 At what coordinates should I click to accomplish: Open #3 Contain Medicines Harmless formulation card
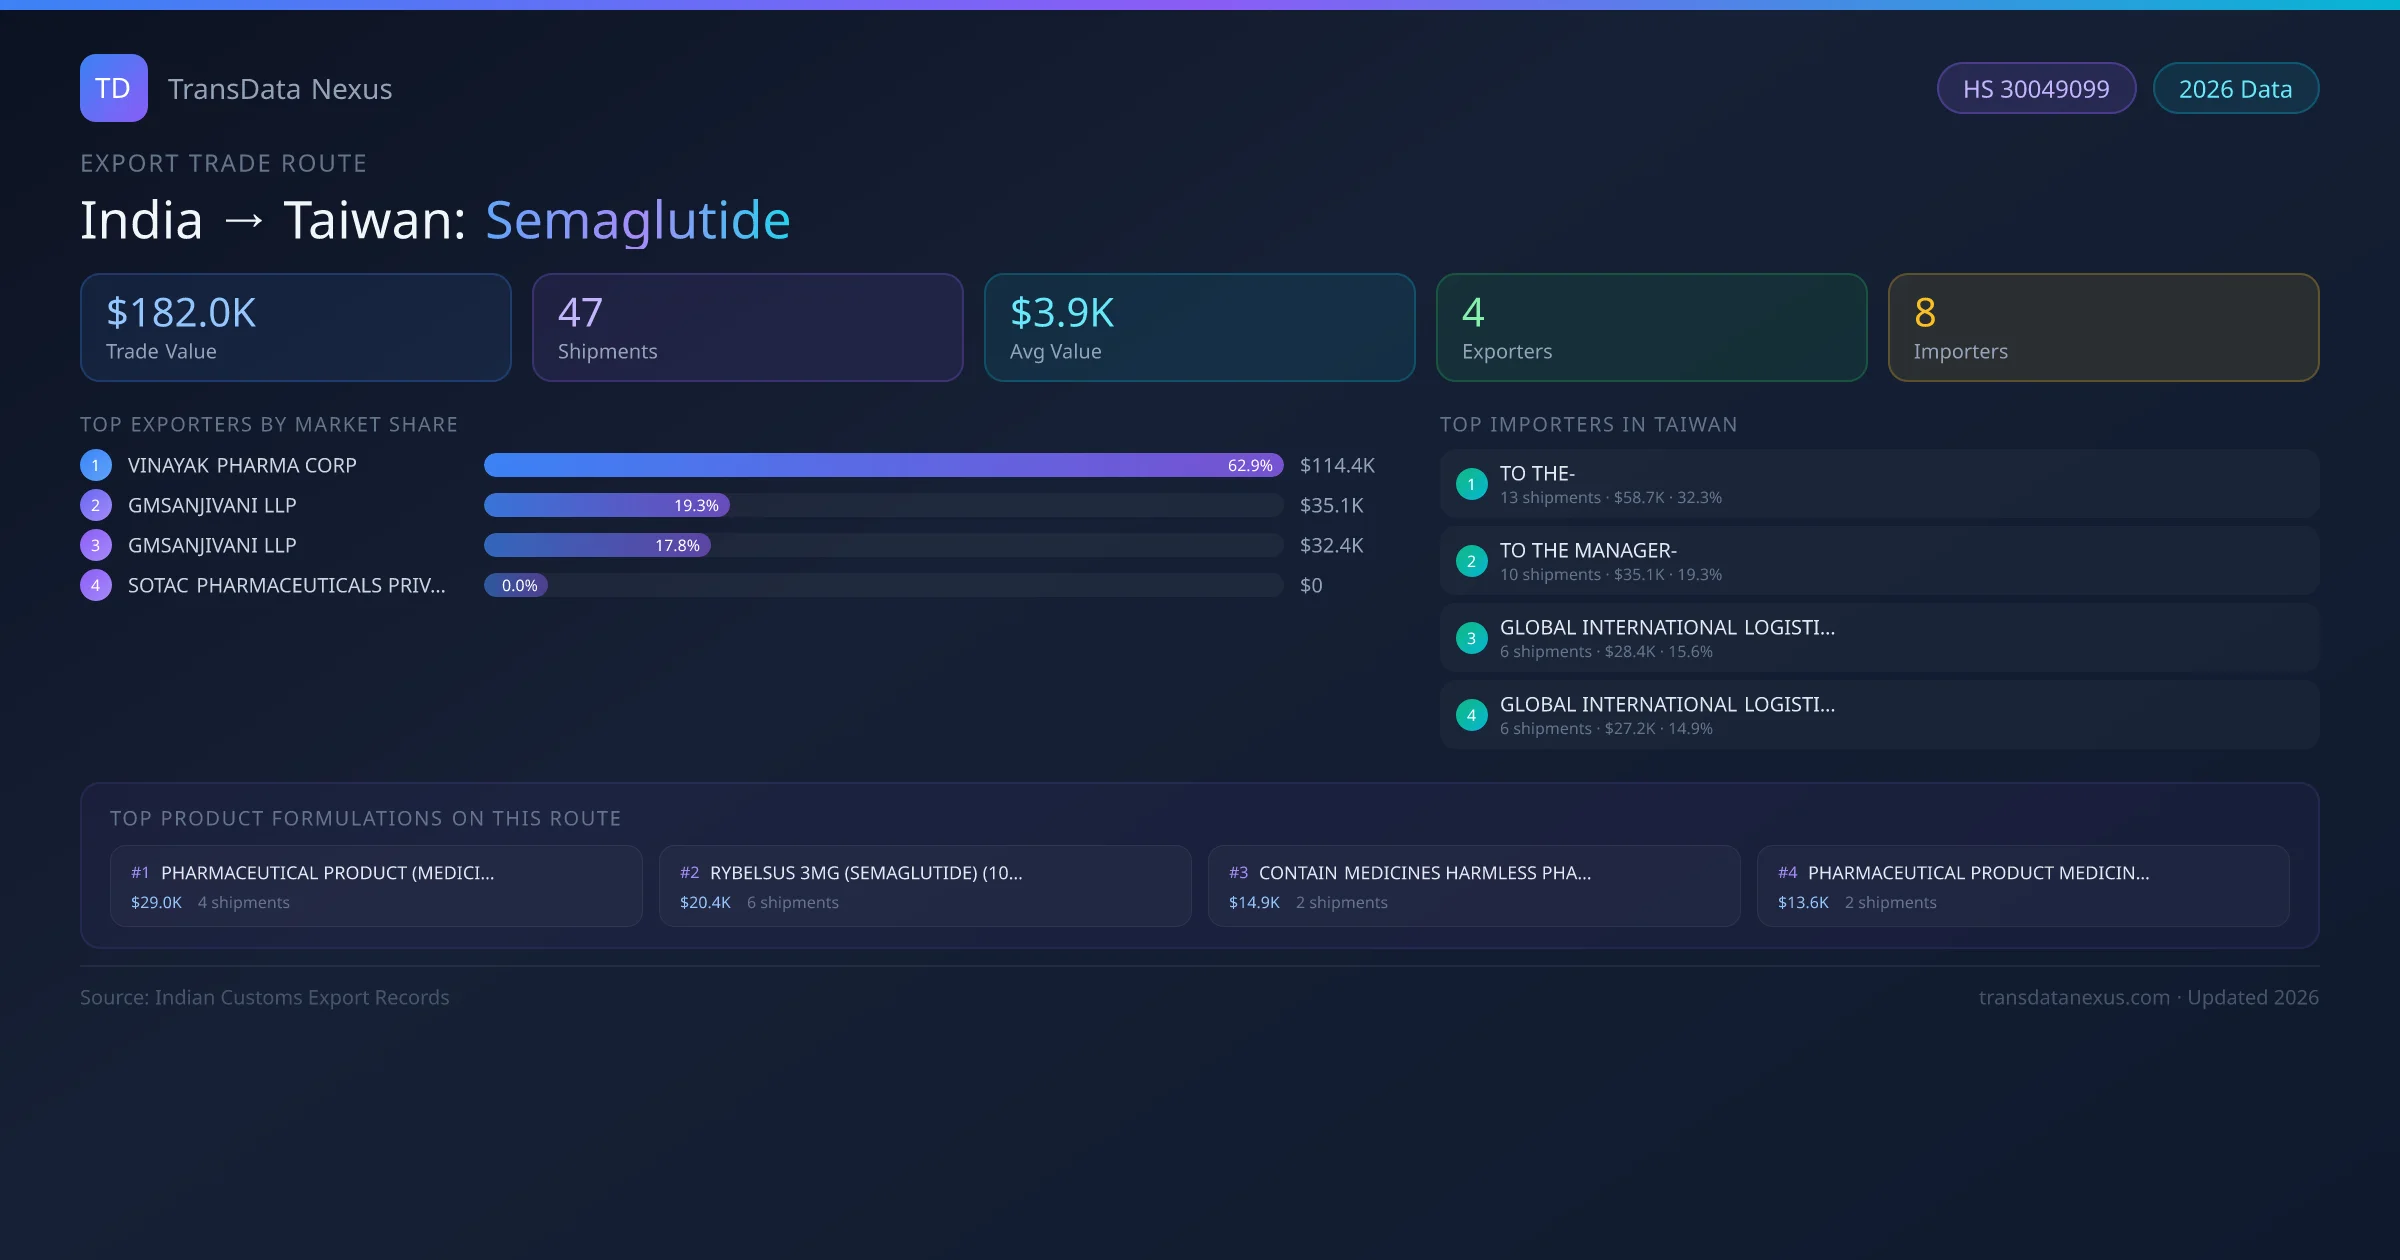point(1473,886)
